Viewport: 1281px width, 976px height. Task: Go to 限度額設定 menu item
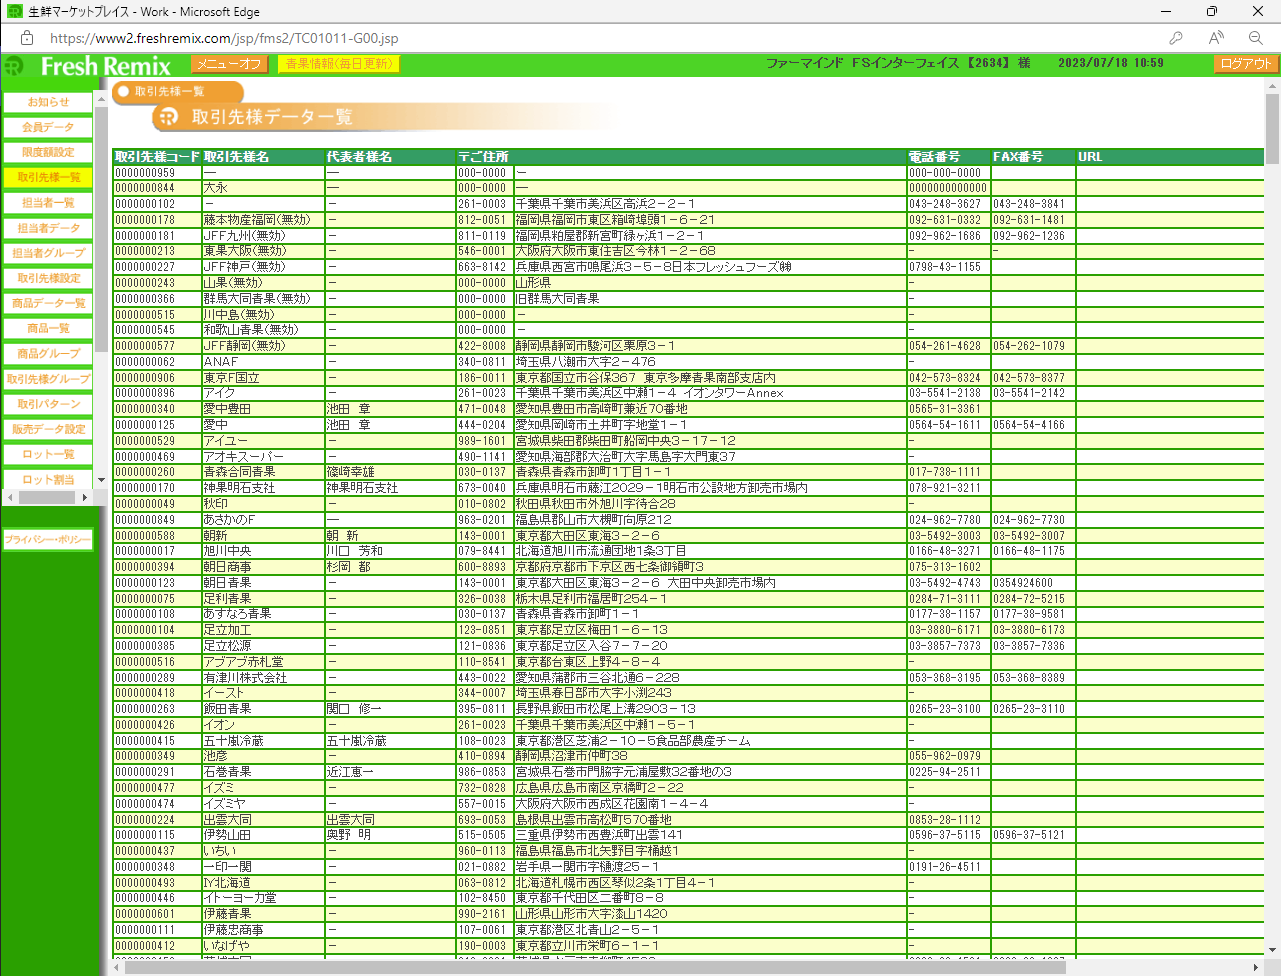(48, 152)
